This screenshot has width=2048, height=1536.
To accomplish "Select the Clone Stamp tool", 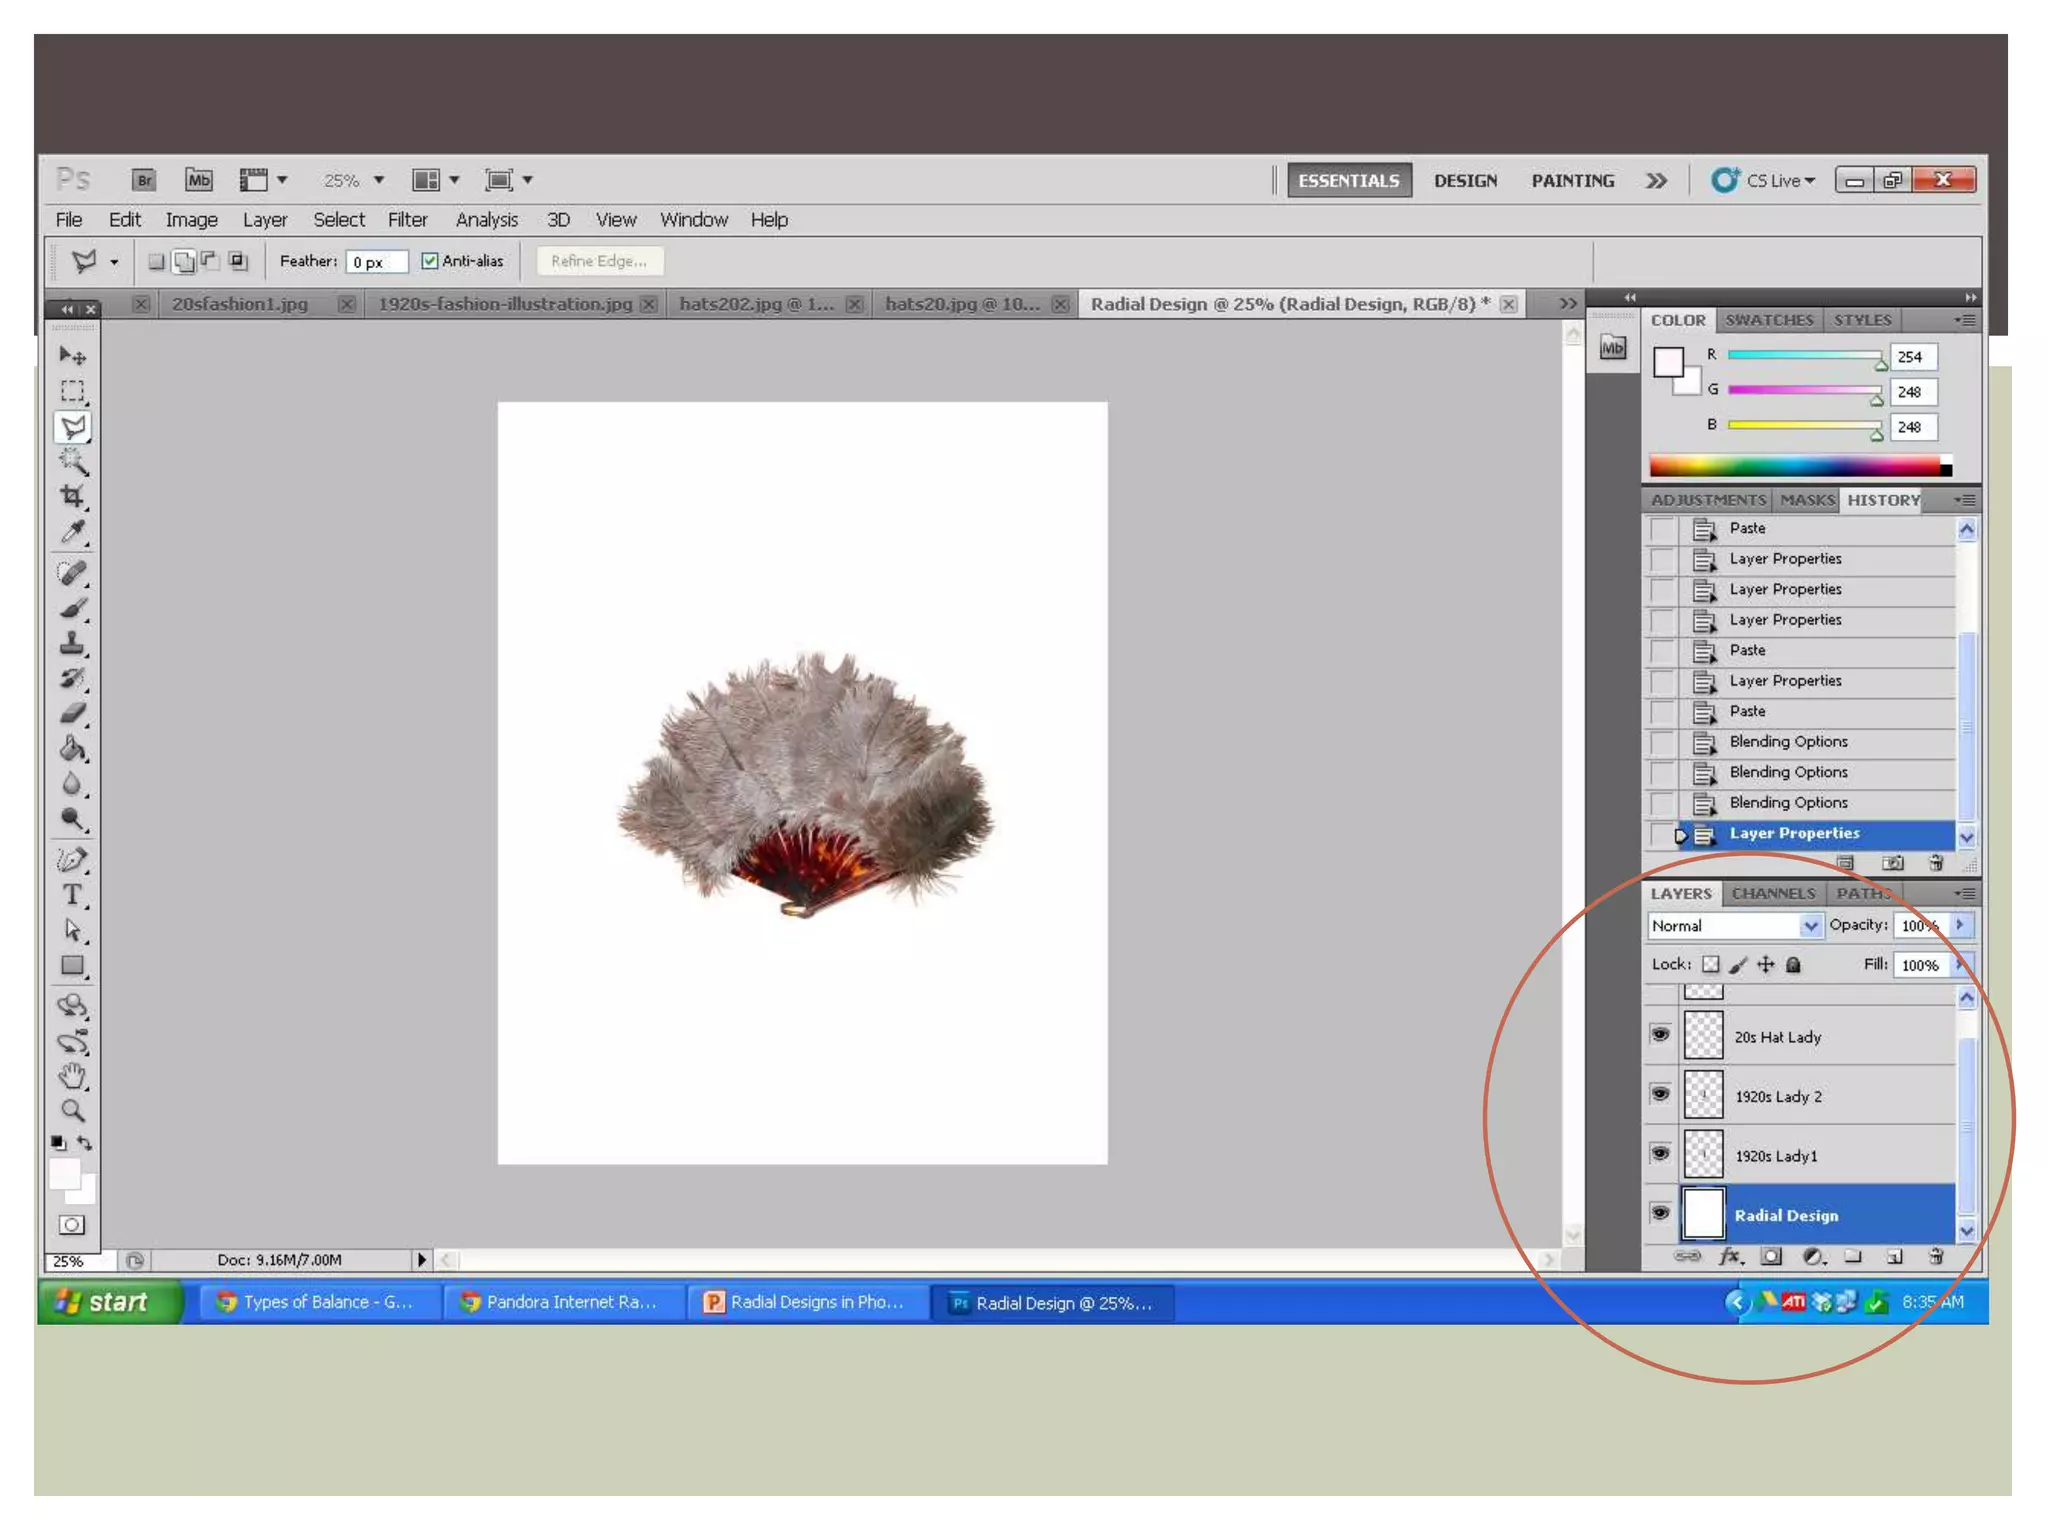I will [x=72, y=643].
